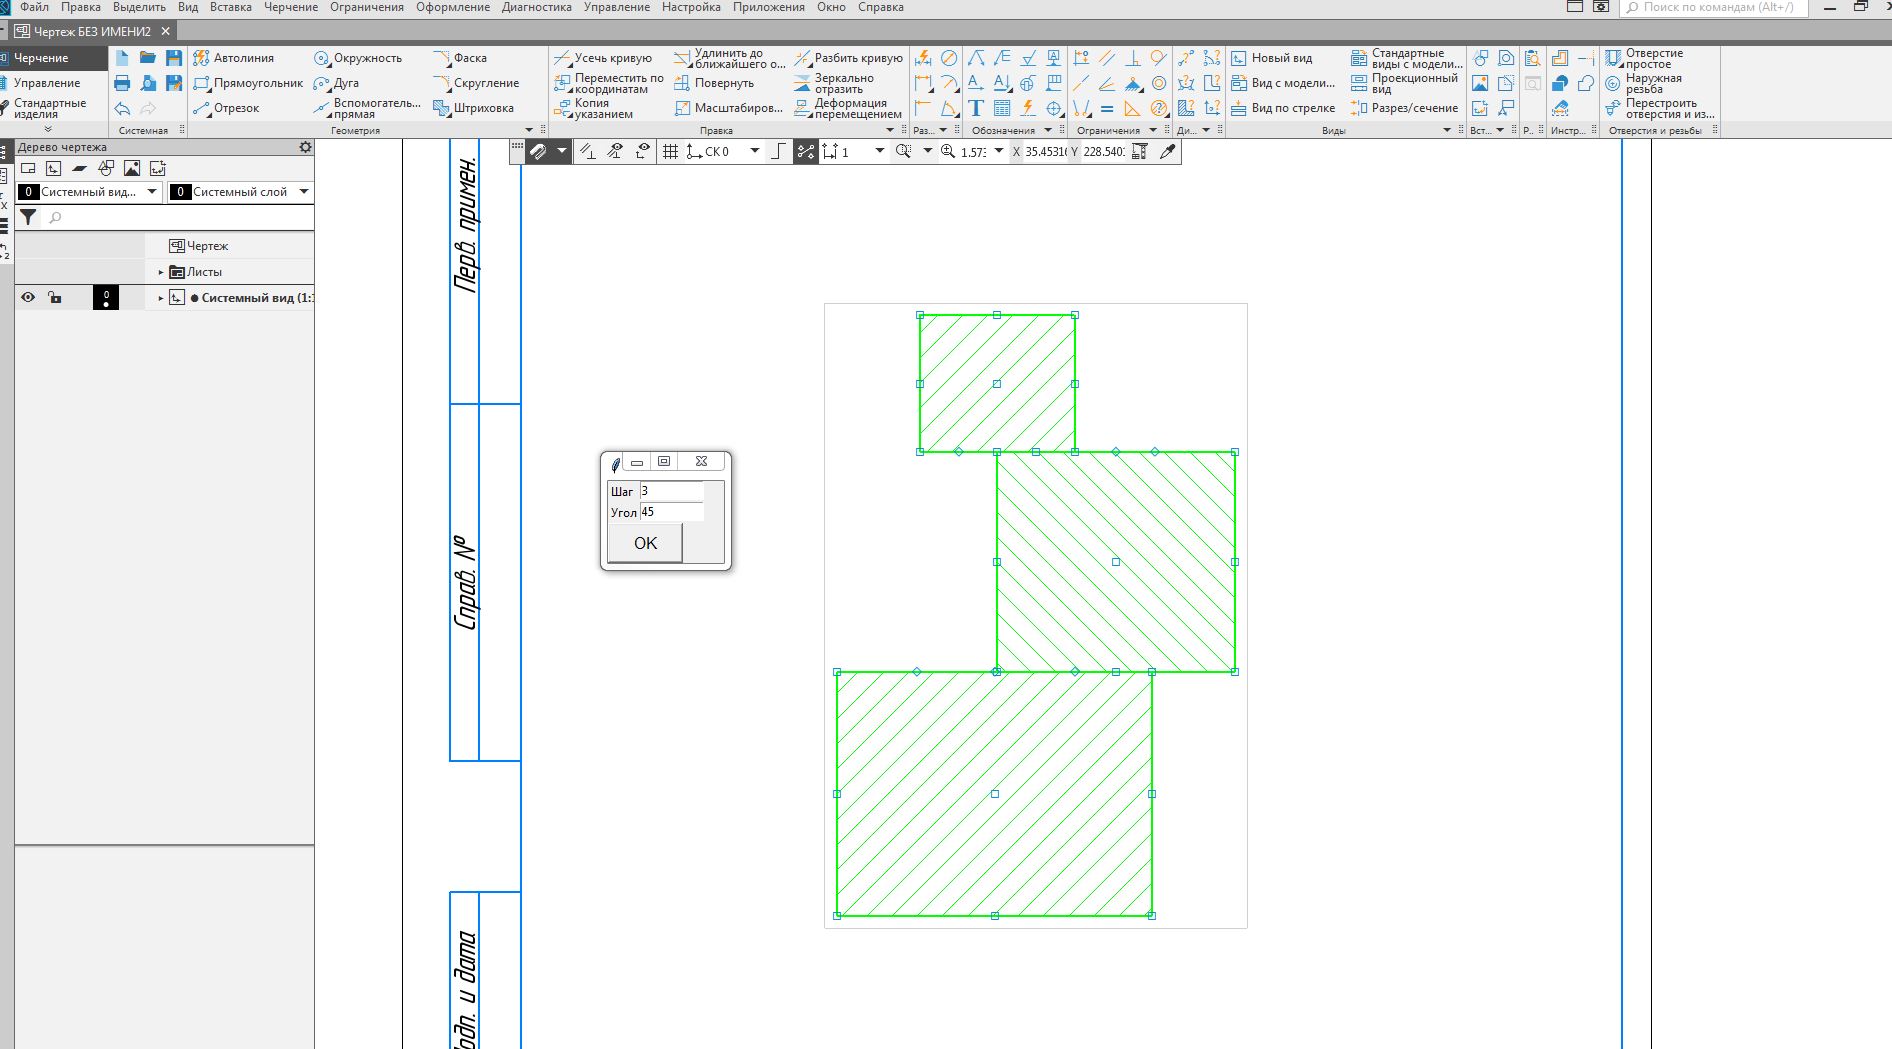Open the Диагностика menu
This screenshot has width=1892, height=1049.
[537, 7]
